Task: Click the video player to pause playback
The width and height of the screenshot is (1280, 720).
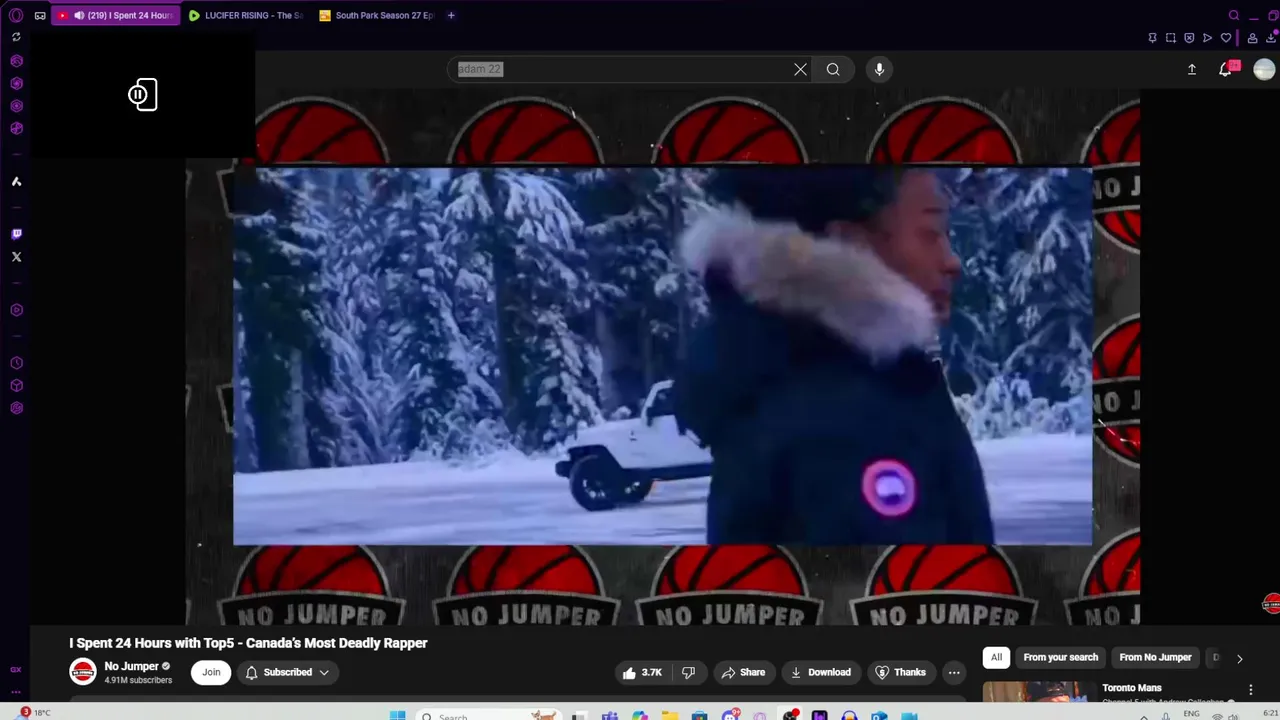Action: [x=662, y=357]
